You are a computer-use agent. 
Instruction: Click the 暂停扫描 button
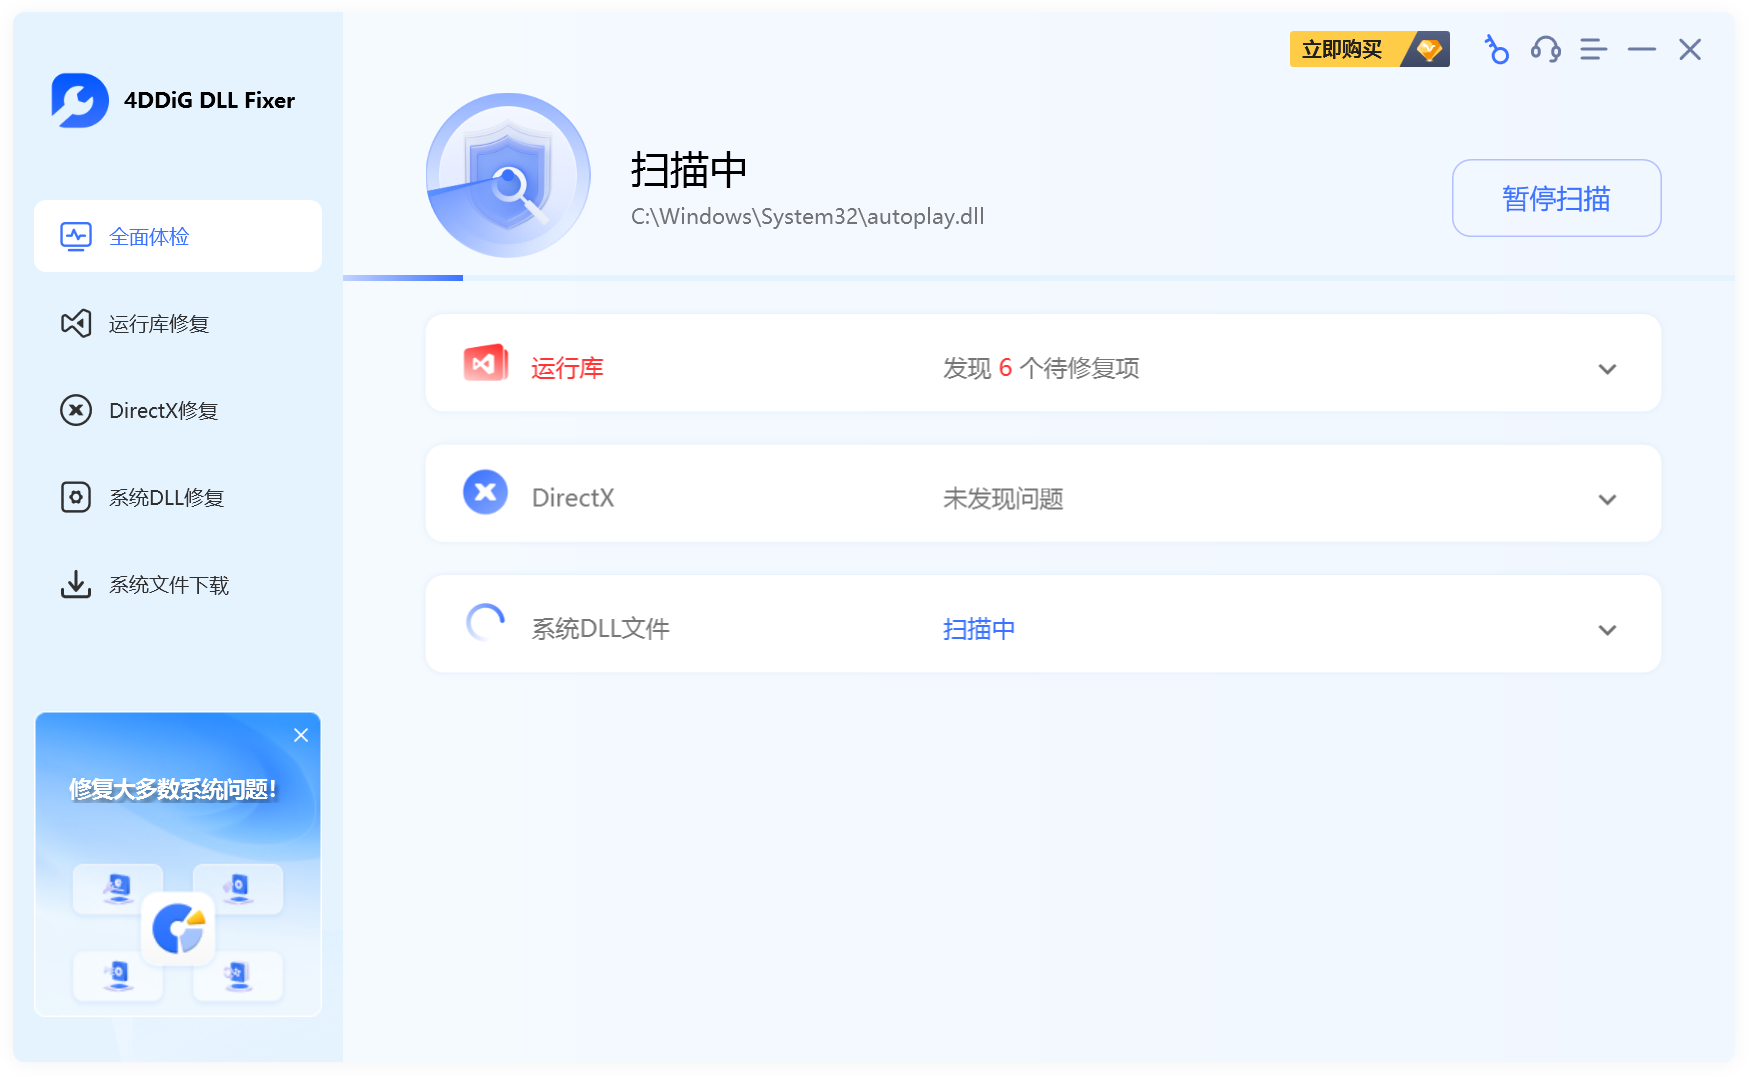click(1556, 198)
